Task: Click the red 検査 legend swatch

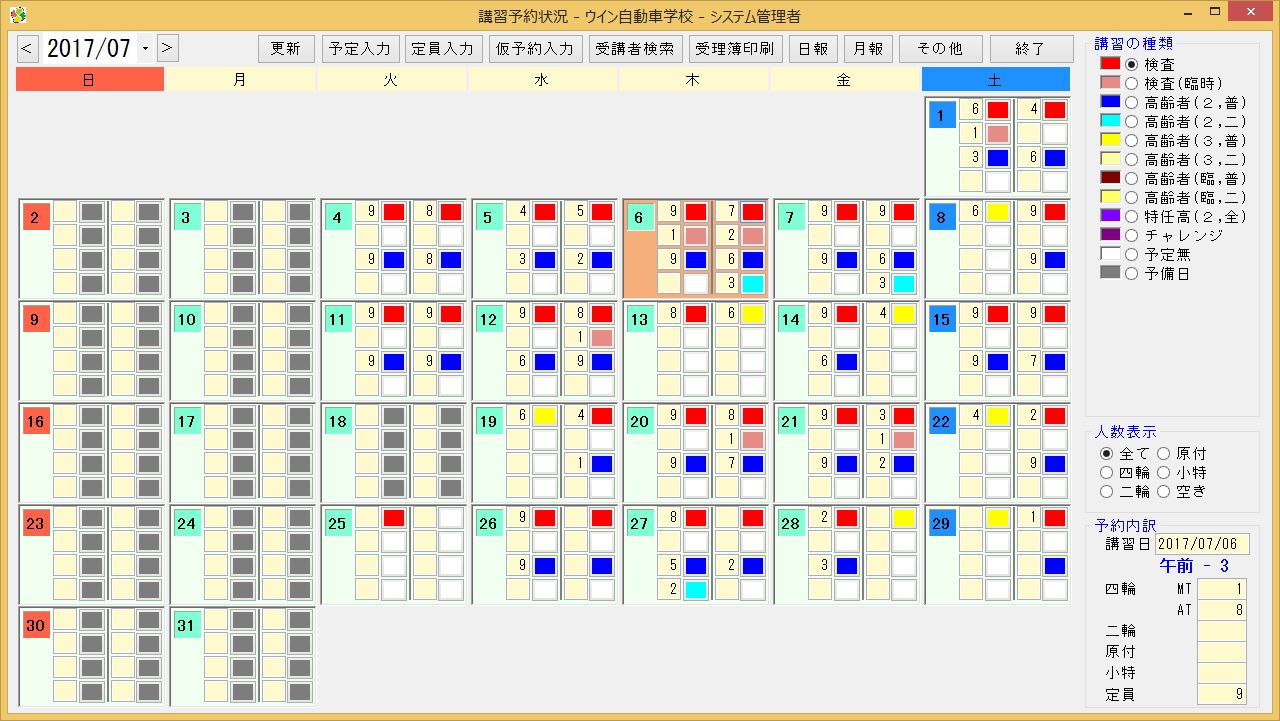Action: coord(1109,64)
